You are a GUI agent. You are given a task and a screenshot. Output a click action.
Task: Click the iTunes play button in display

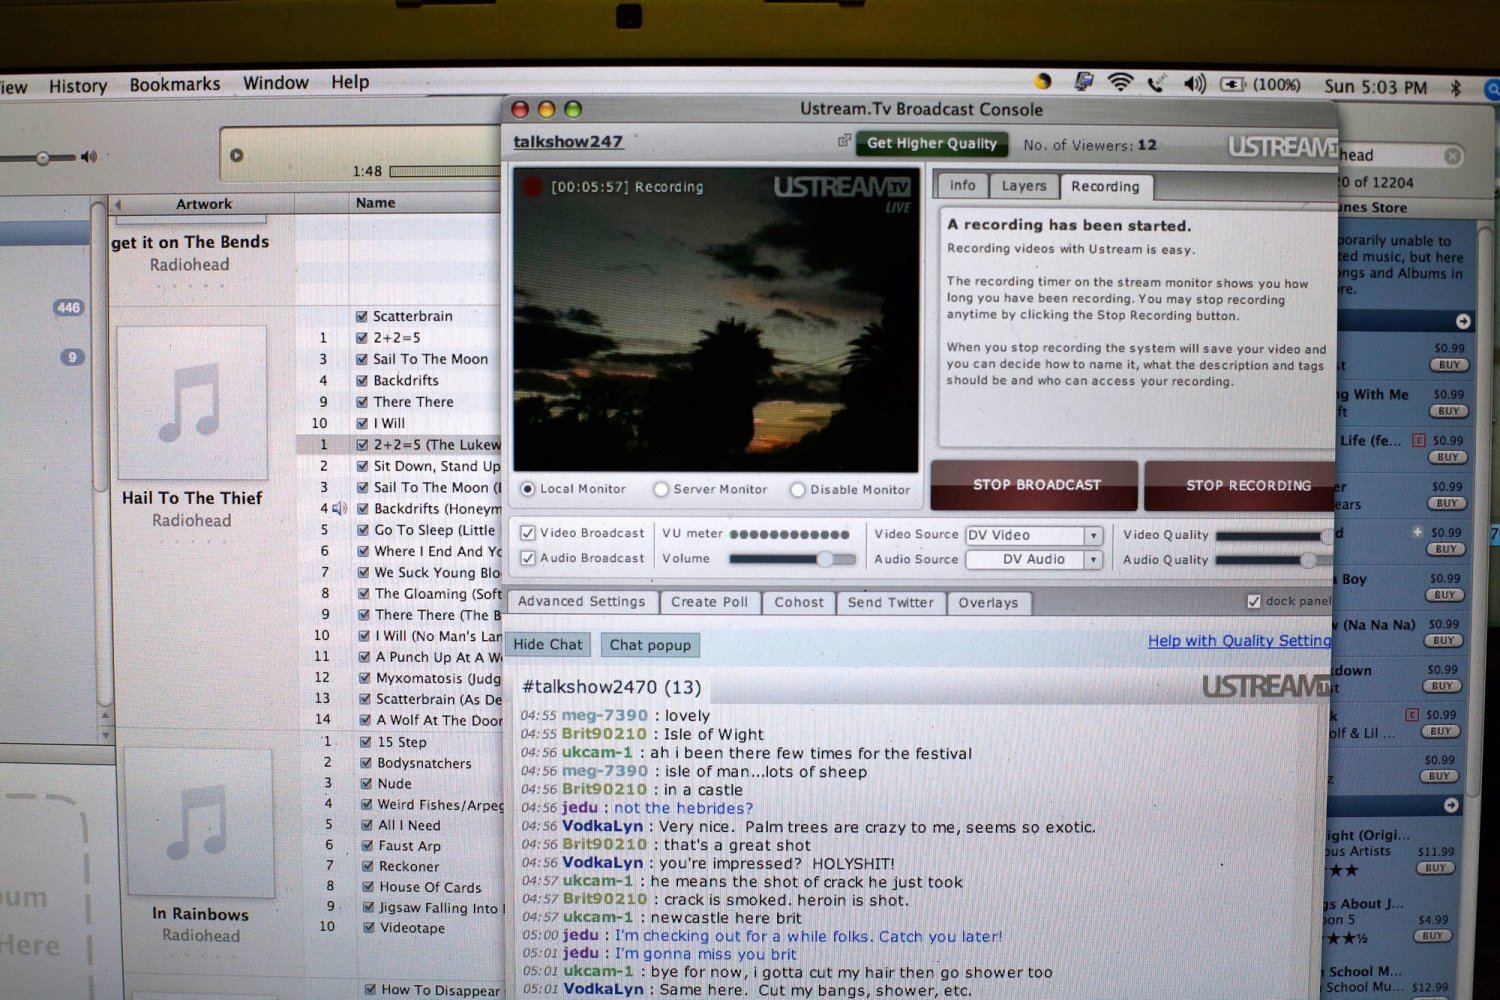(x=237, y=155)
